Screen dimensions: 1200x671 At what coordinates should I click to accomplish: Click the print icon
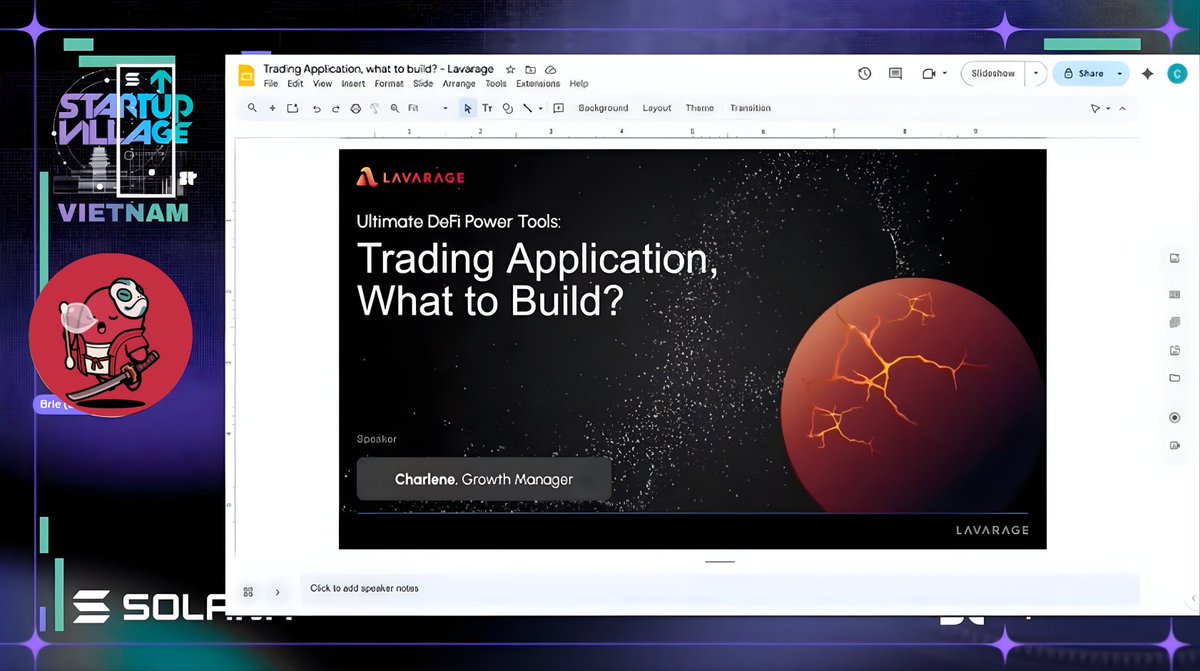coord(355,108)
